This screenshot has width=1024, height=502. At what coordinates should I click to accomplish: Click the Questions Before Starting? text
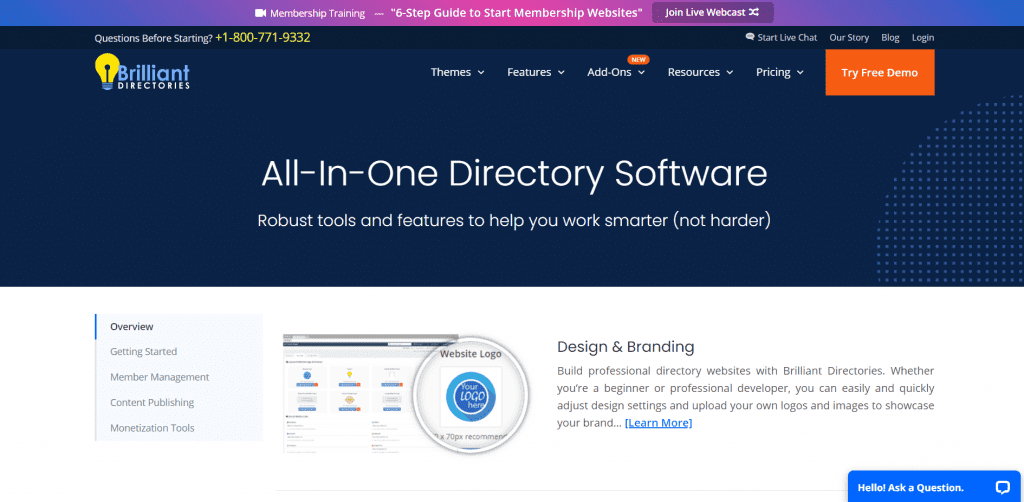(153, 38)
